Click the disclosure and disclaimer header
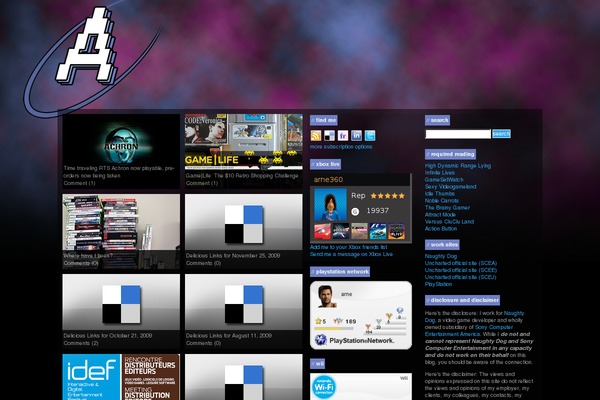Screen dimensions: 600x400 point(462,300)
